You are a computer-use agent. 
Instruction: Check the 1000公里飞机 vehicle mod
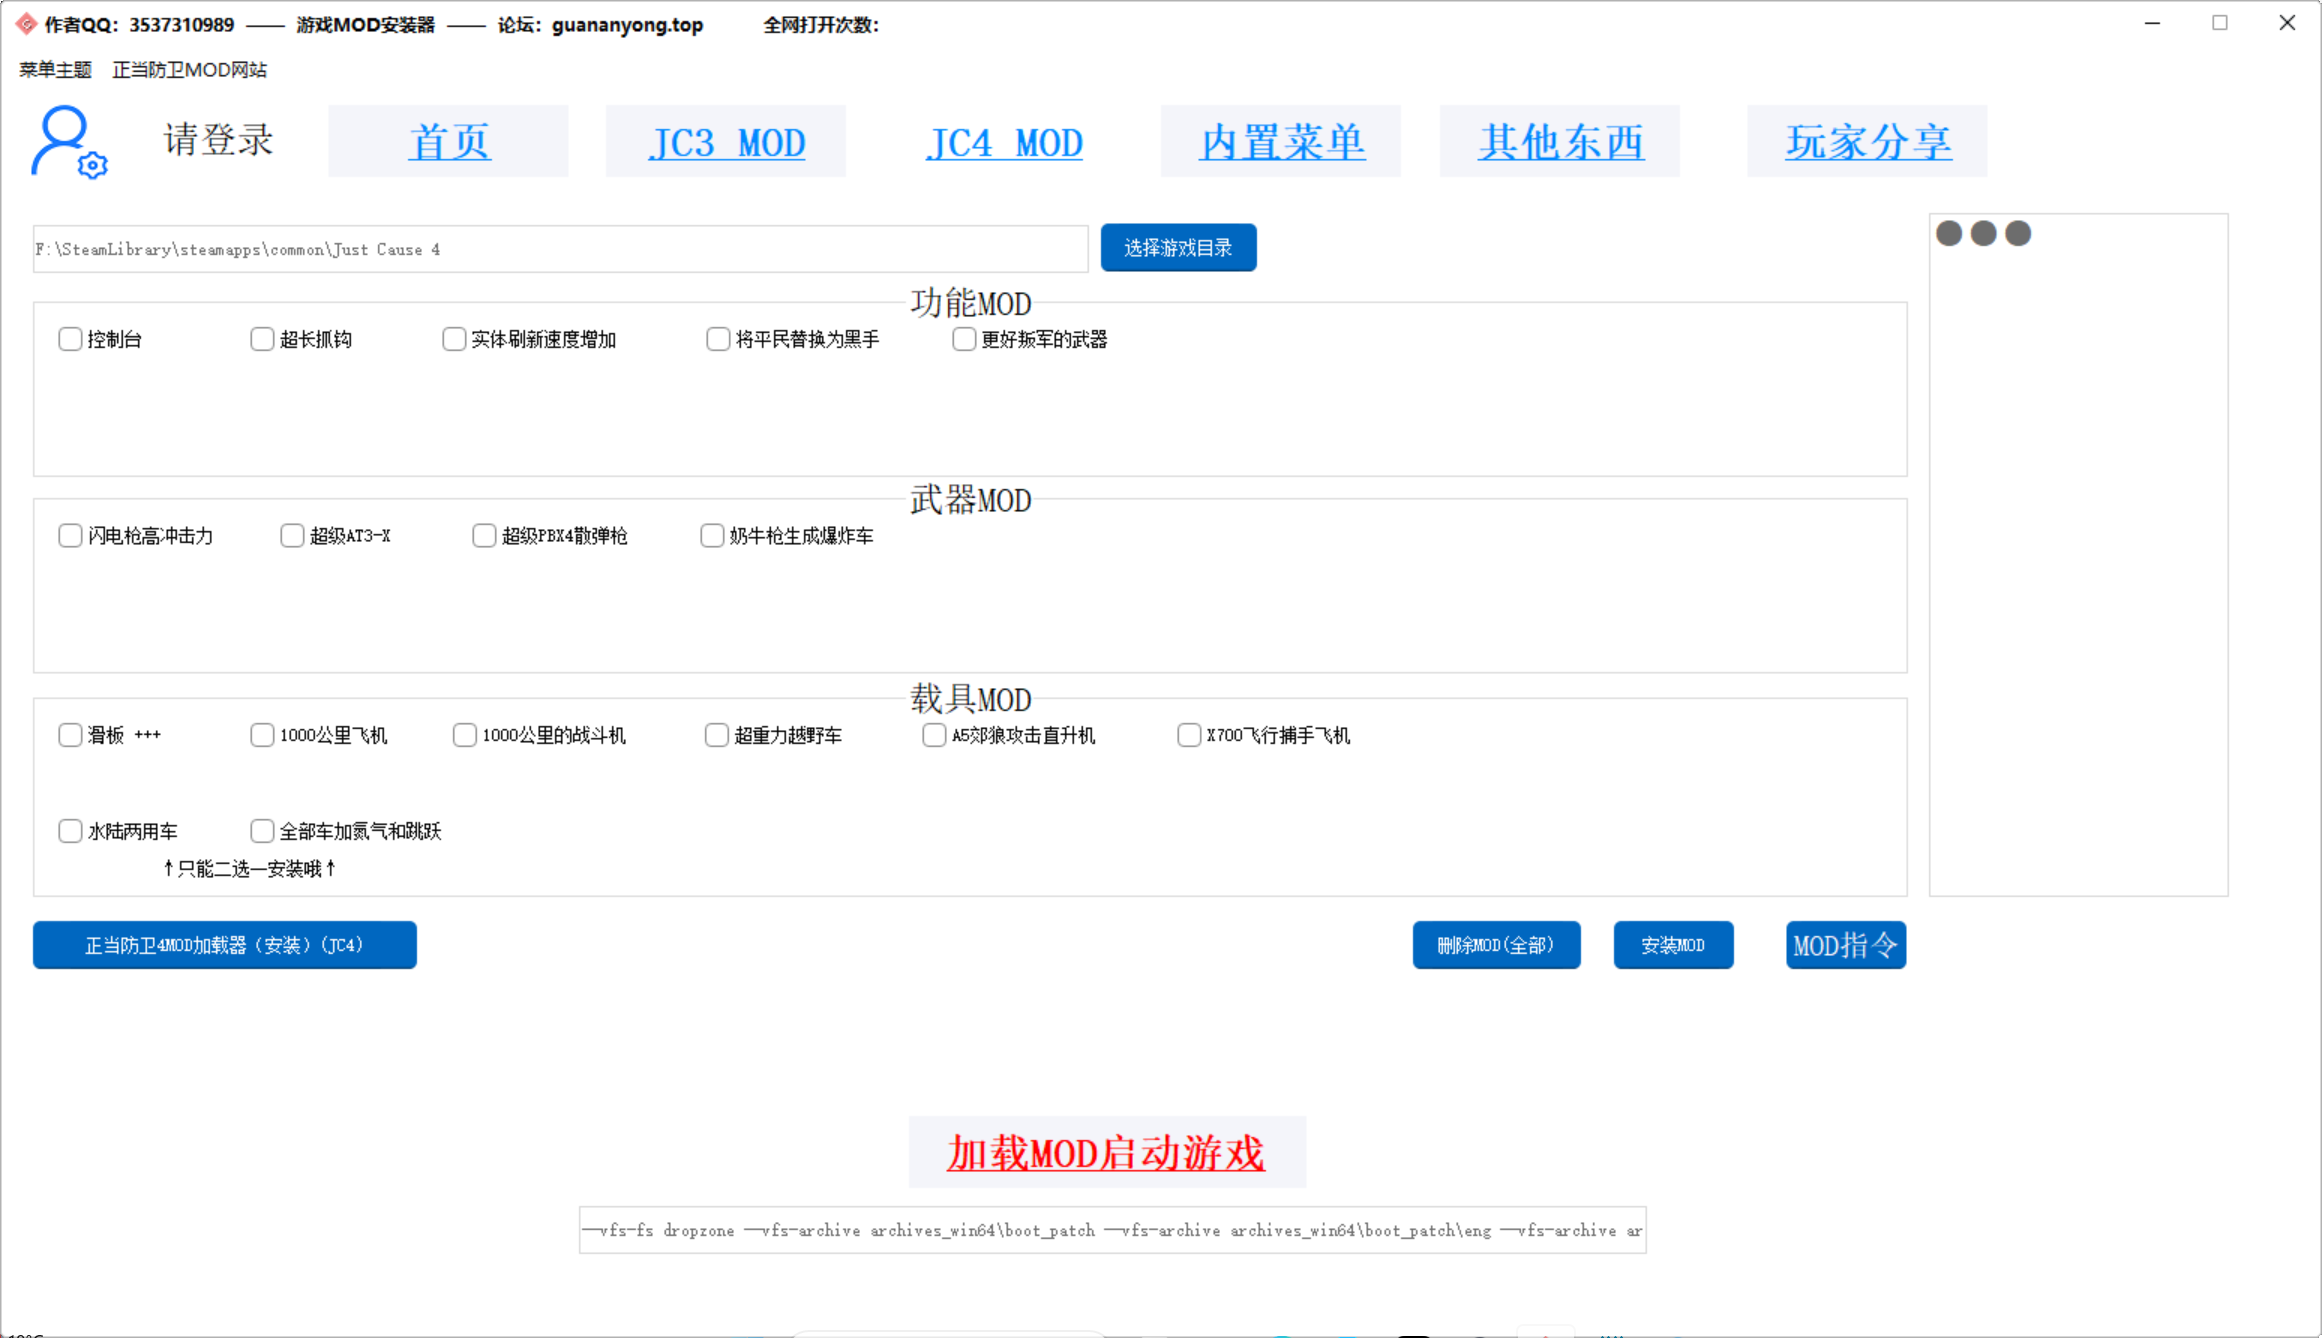pyautogui.click(x=262, y=734)
